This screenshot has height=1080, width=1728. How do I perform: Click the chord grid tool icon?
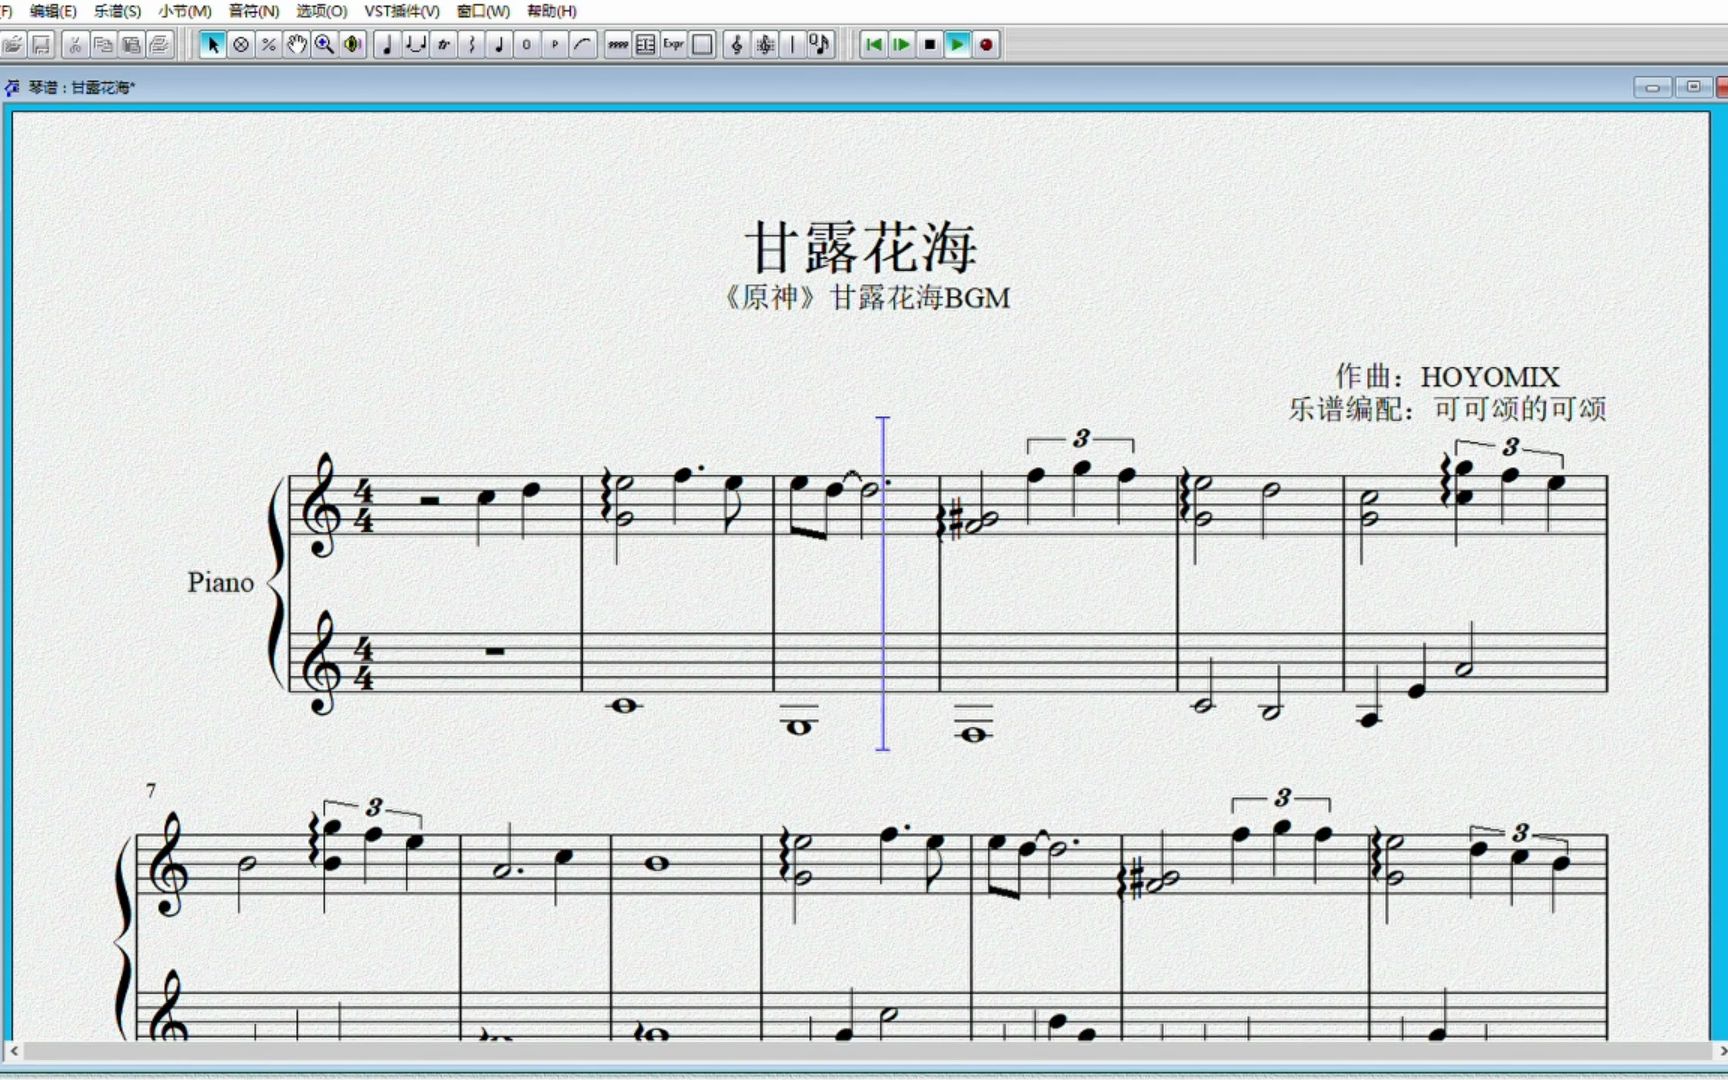point(646,44)
